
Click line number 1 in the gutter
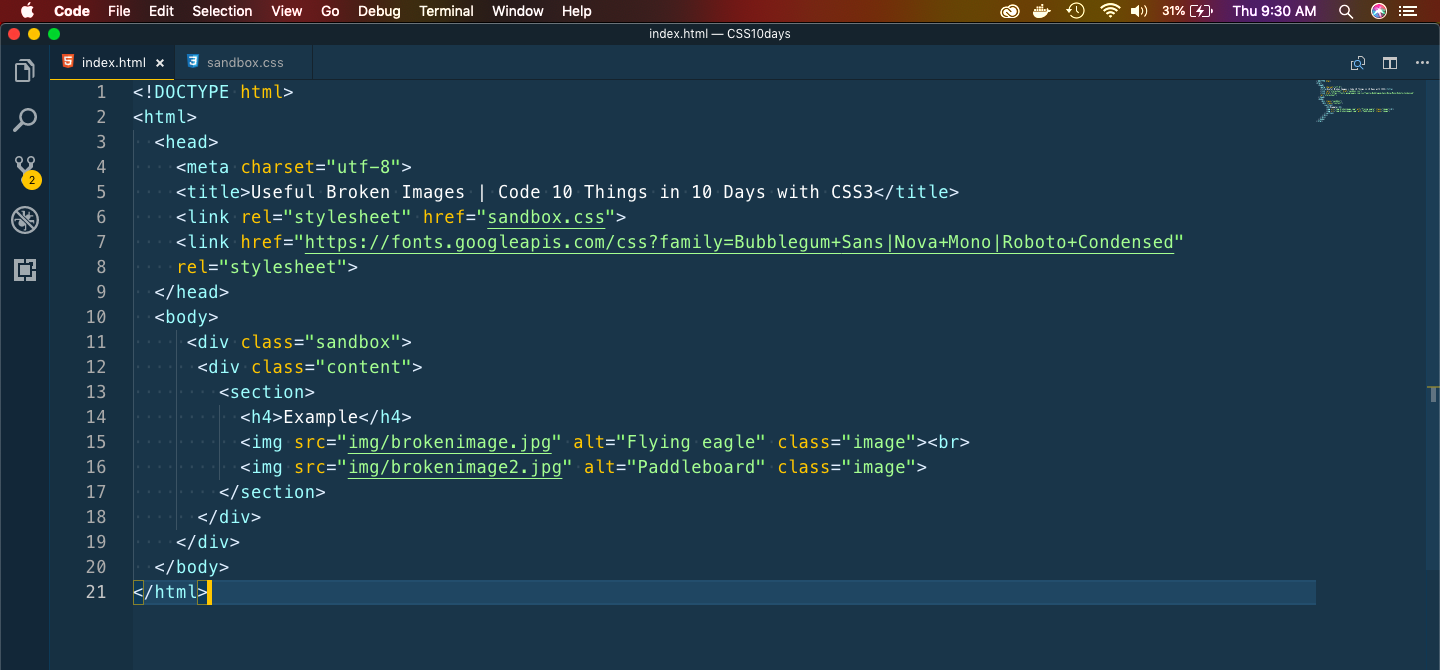click(100, 92)
